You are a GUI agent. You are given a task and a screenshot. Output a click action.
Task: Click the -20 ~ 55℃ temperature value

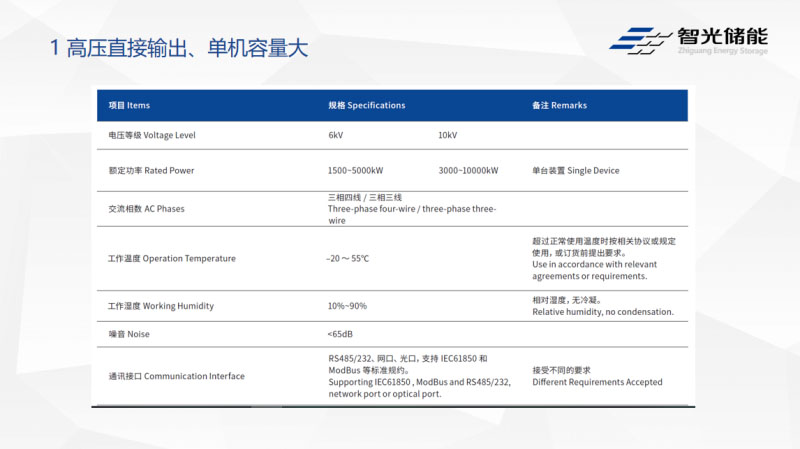(x=348, y=258)
